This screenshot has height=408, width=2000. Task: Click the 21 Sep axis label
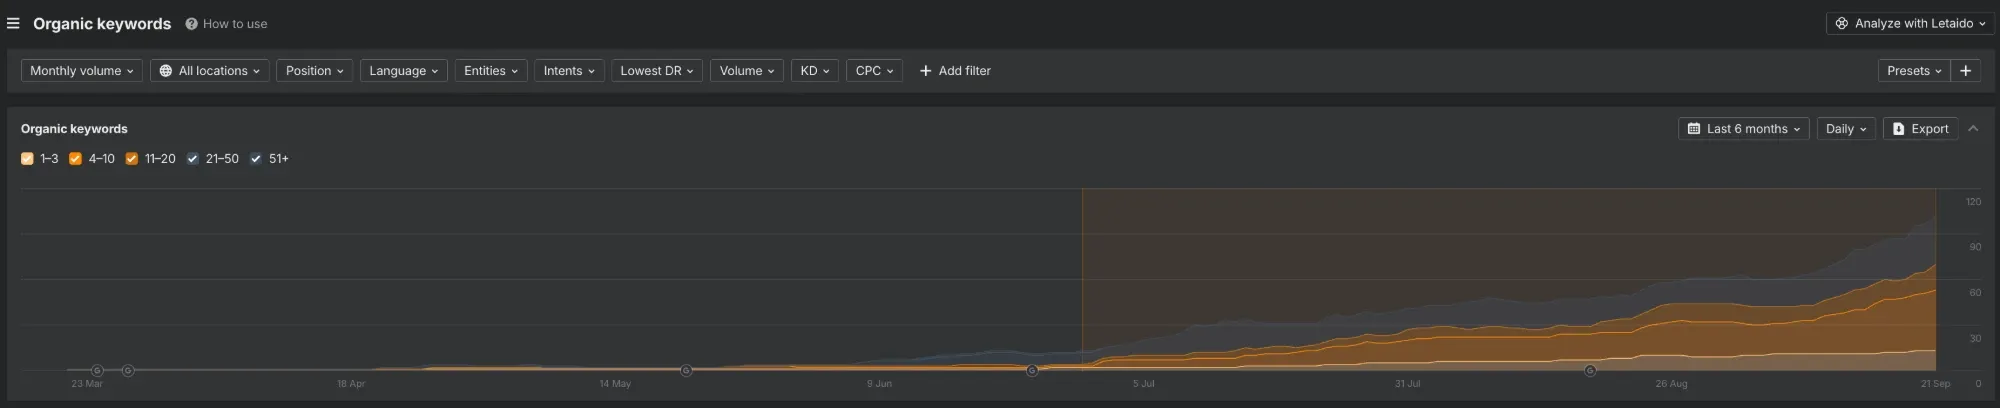(x=1935, y=384)
